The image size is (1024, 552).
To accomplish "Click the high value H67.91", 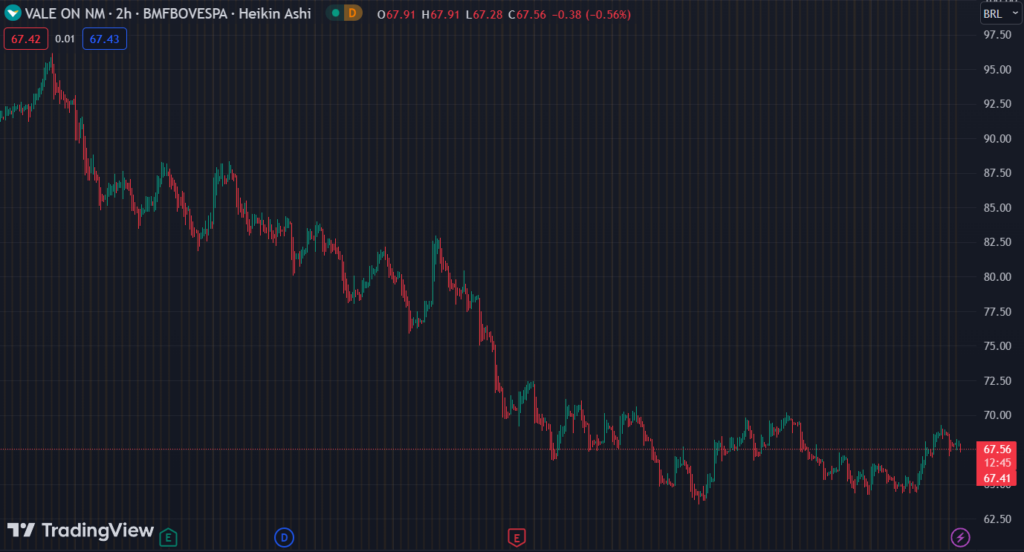I will coord(440,14).
